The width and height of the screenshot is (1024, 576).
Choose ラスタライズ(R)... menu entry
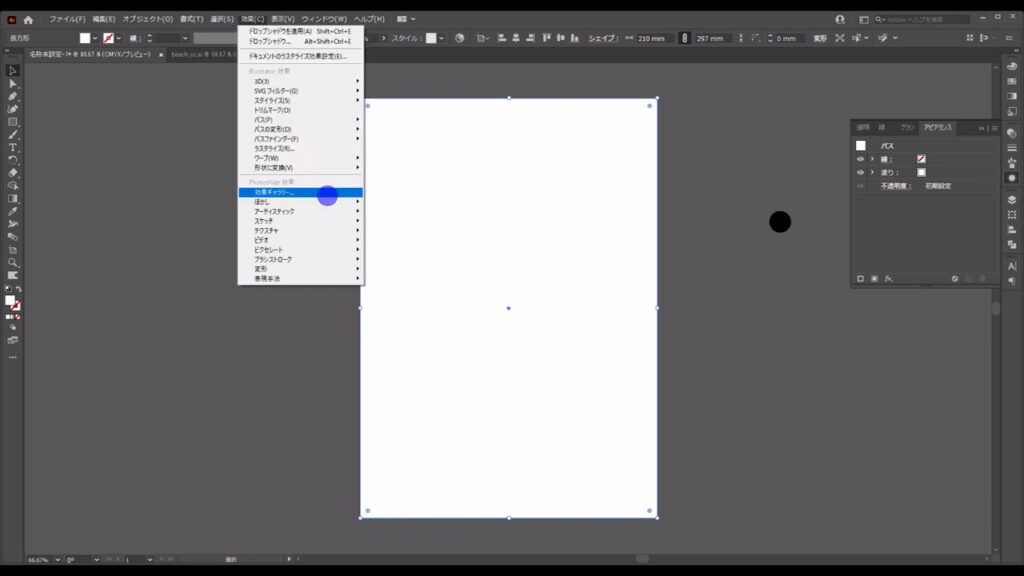click(300, 148)
